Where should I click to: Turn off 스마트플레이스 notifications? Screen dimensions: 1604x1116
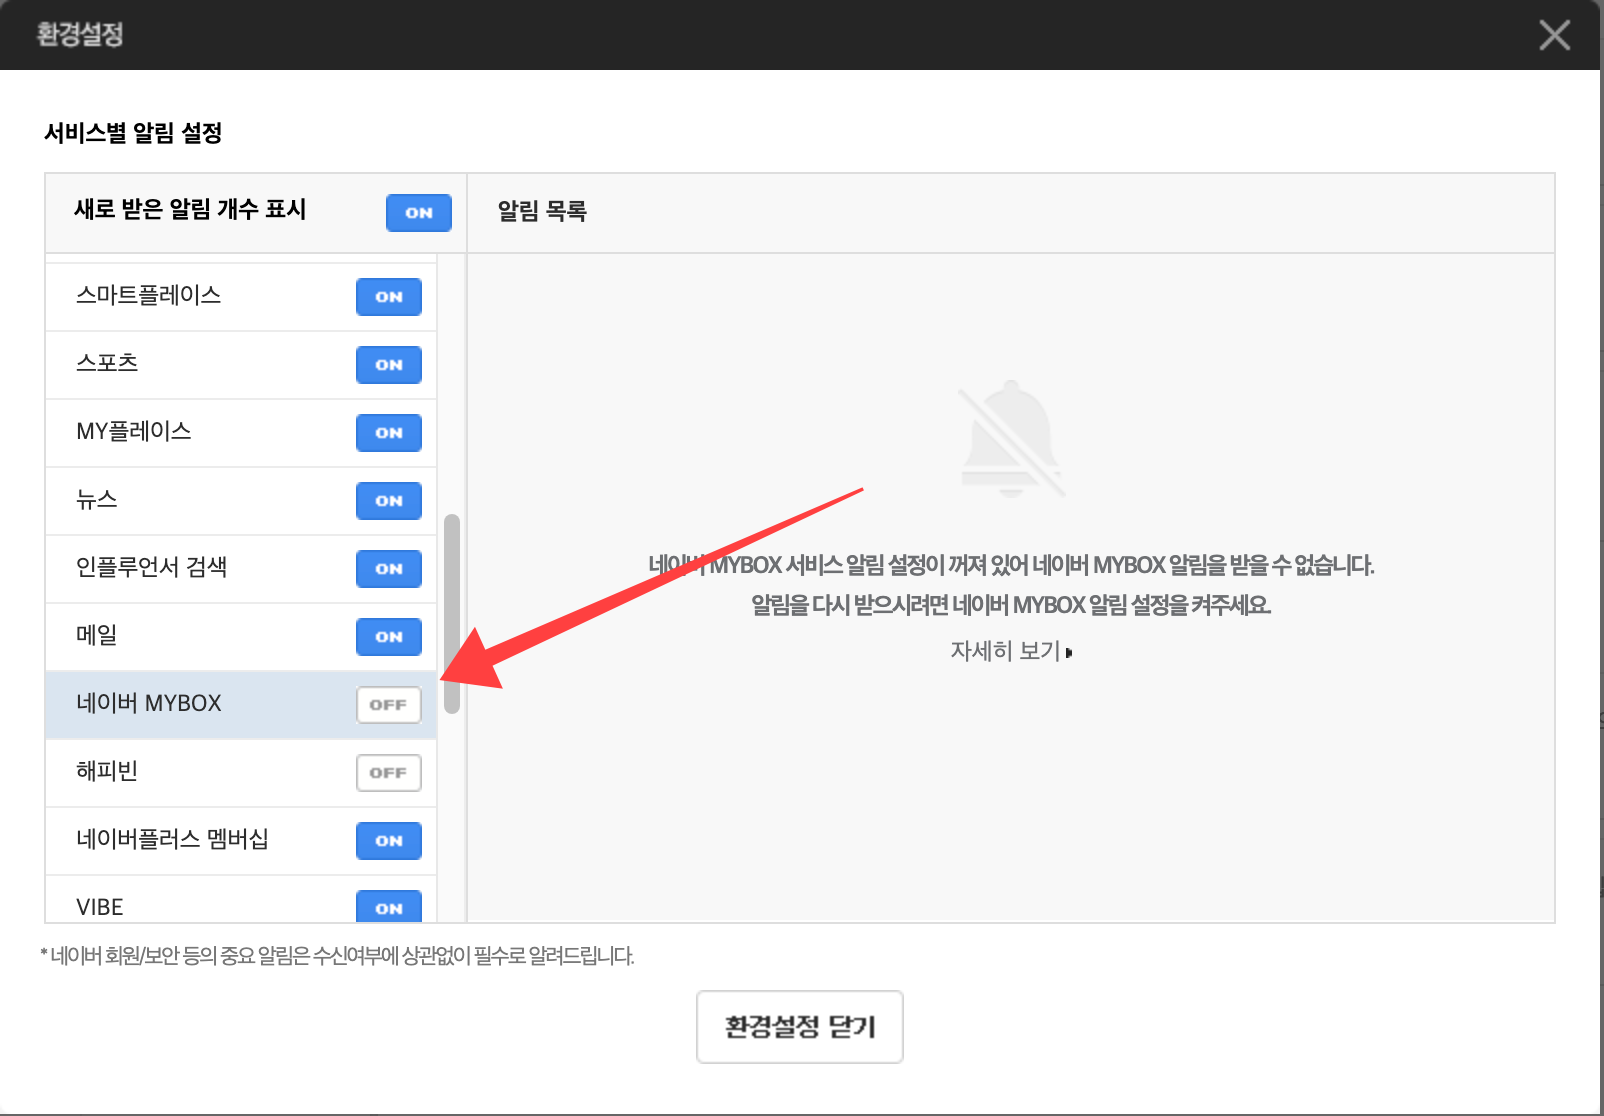click(x=389, y=297)
